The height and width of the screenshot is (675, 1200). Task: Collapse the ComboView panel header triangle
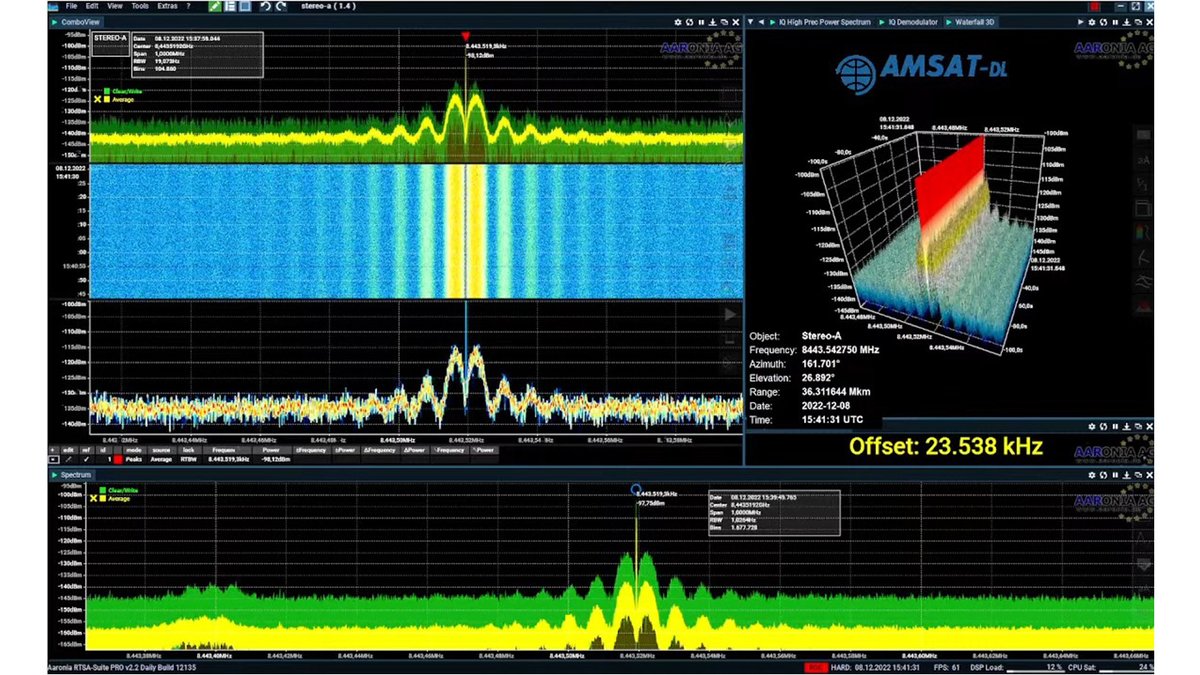[x=56, y=22]
